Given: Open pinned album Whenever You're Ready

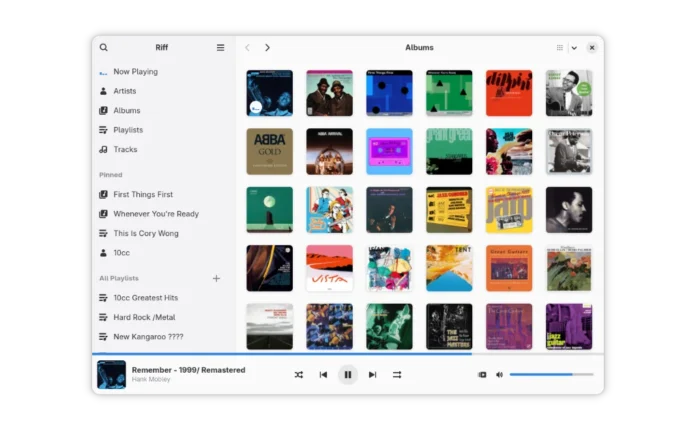Looking at the screenshot, I should click(x=162, y=214).
